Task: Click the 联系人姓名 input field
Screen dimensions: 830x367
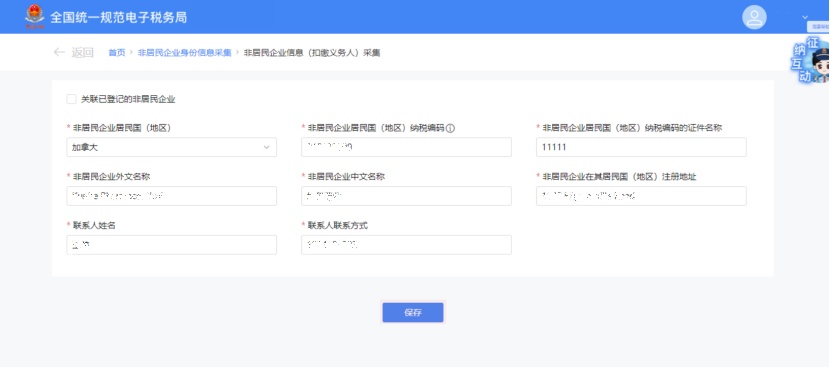Action: 172,245
